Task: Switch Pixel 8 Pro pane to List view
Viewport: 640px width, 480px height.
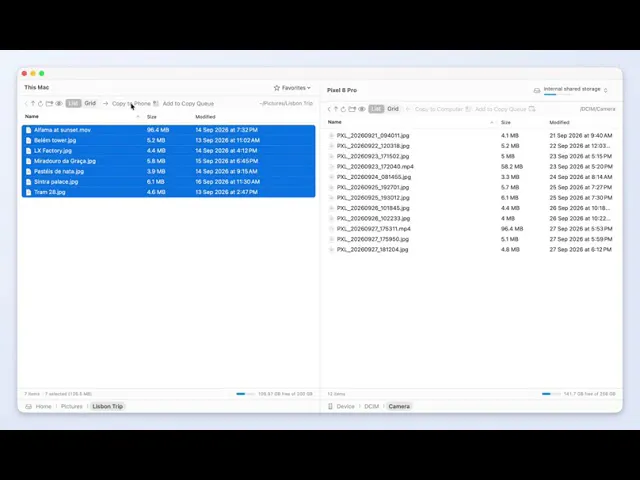Action: 376,109
